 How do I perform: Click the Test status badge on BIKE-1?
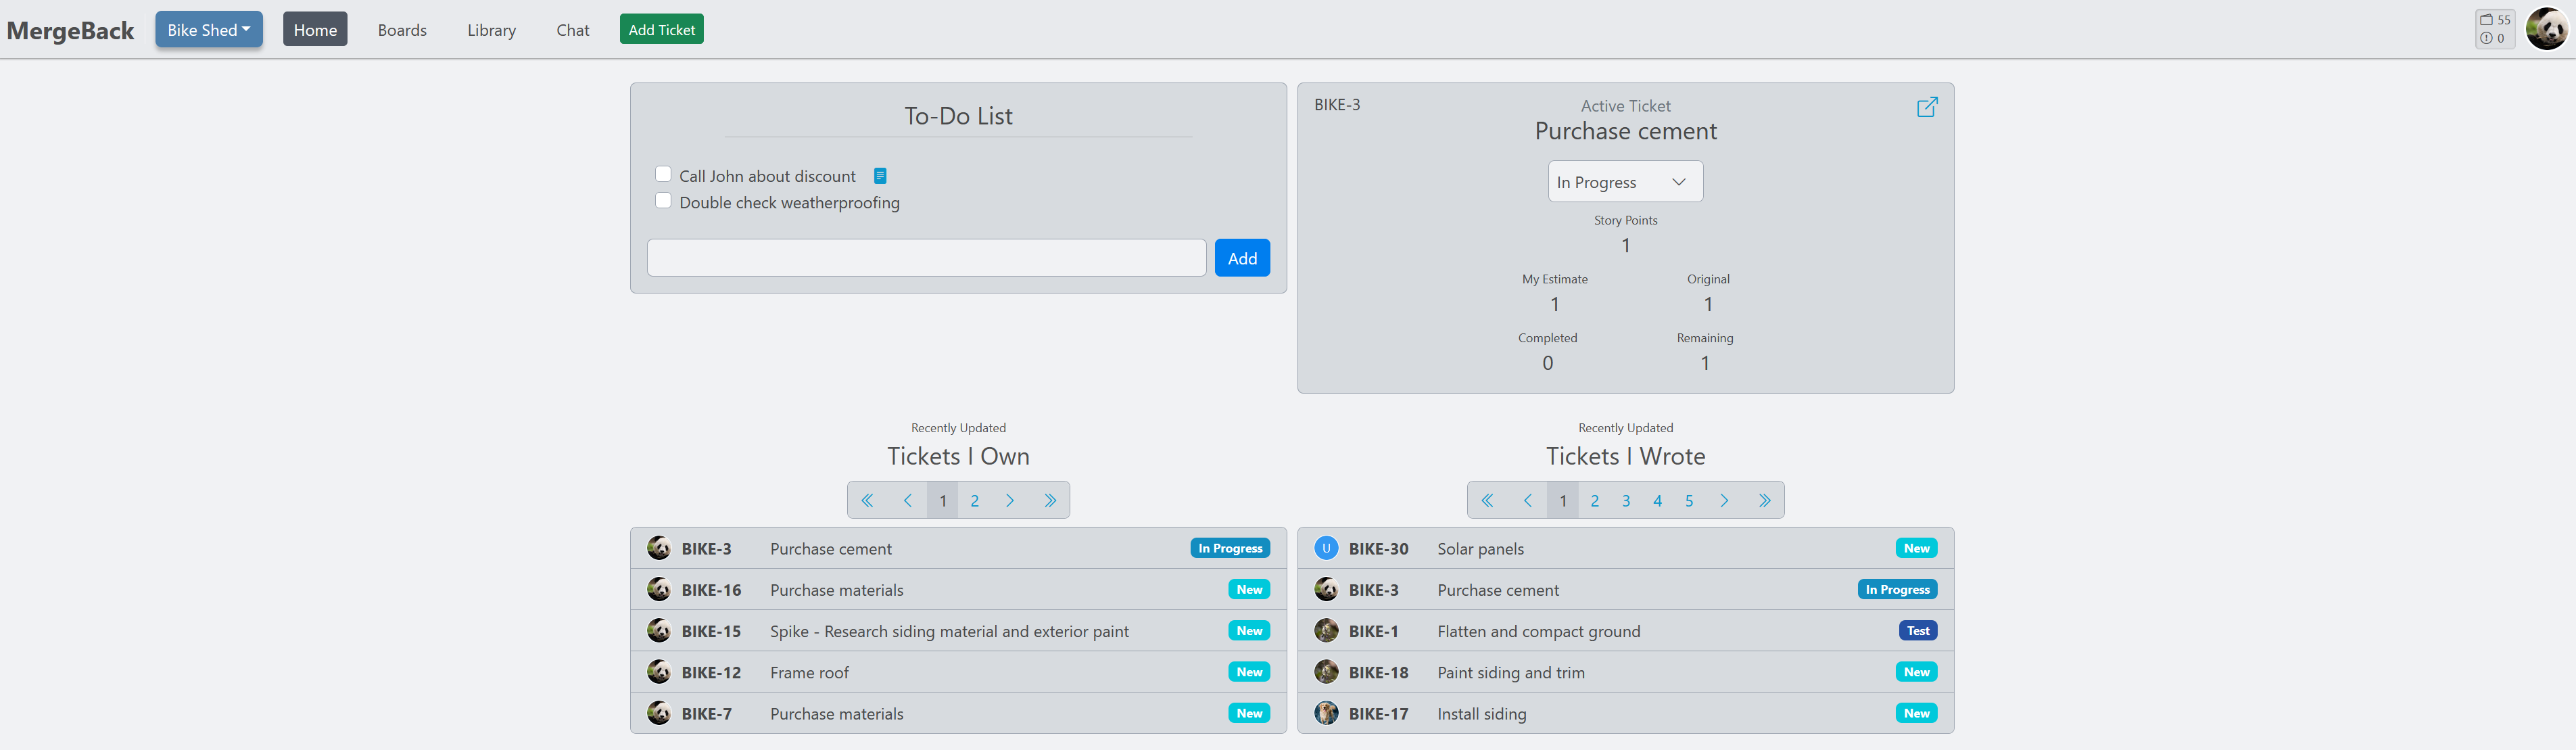[x=1917, y=631]
